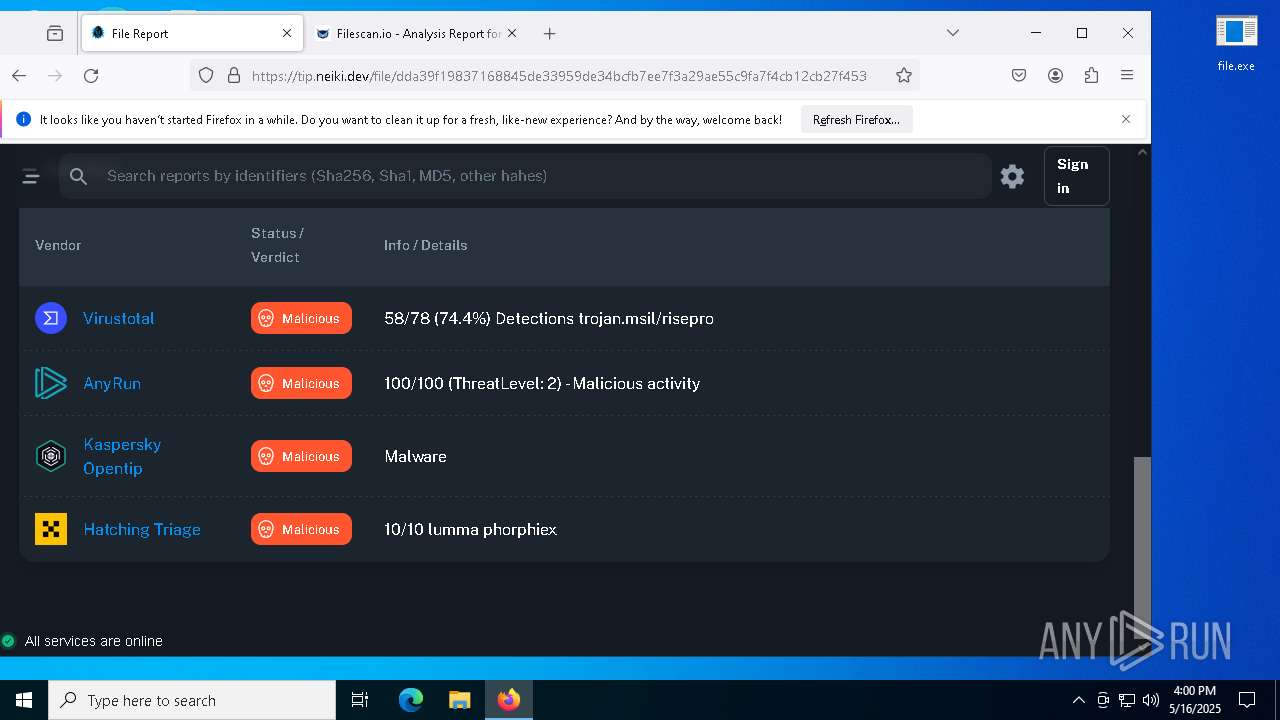Viewport: 1280px width, 720px height.
Task: Open File Explorer from taskbar
Action: click(459, 700)
